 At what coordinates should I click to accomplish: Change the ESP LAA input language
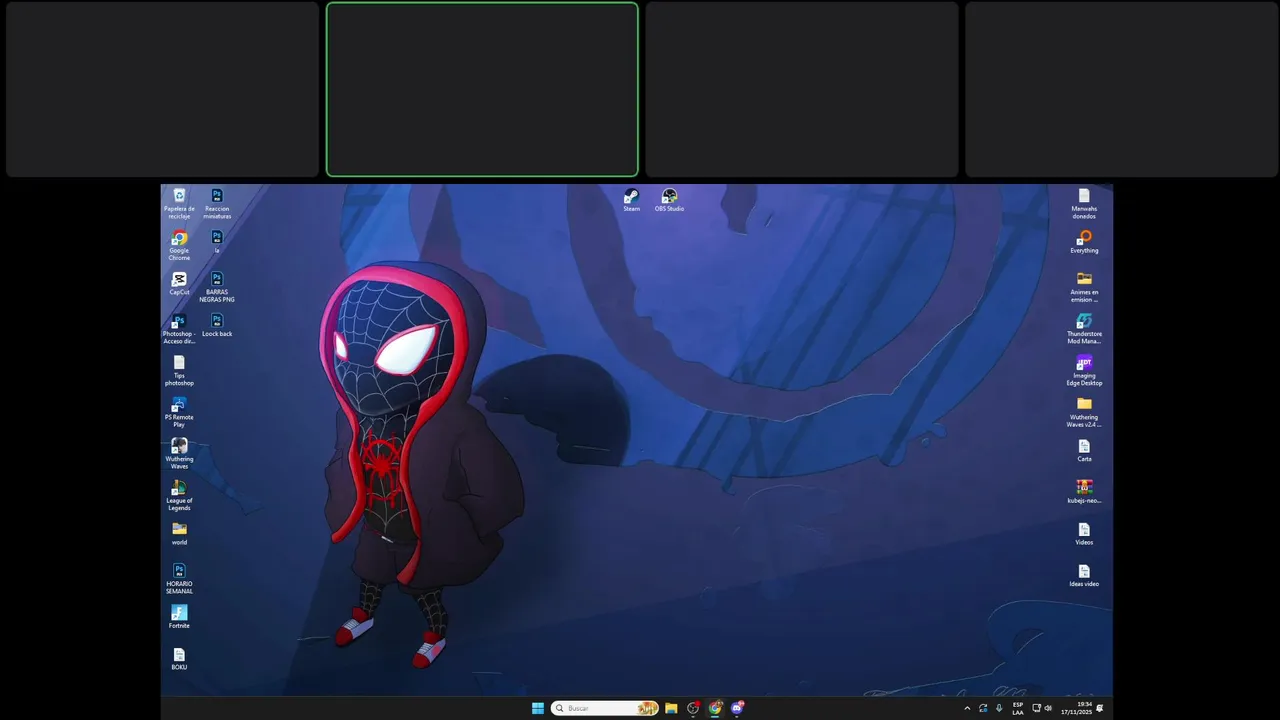(x=1018, y=708)
